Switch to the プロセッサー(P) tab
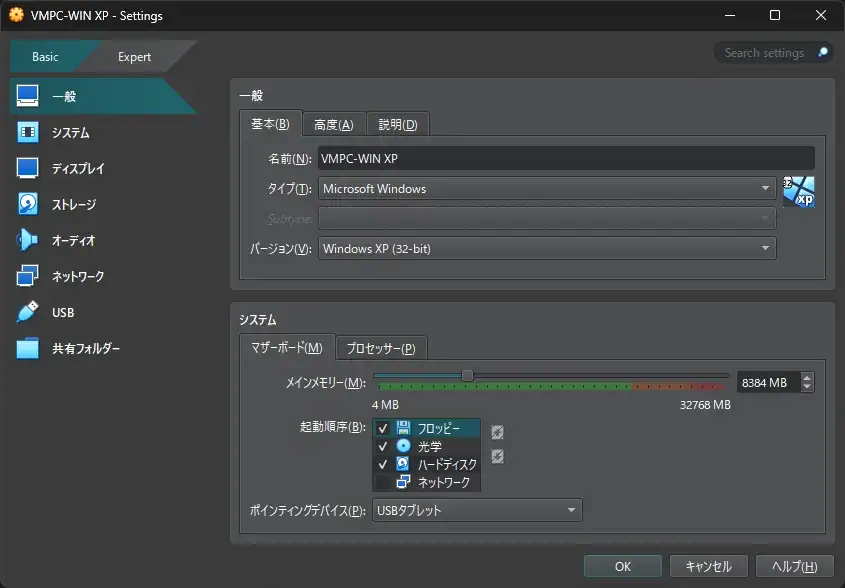This screenshot has height=588, width=845. pos(380,348)
